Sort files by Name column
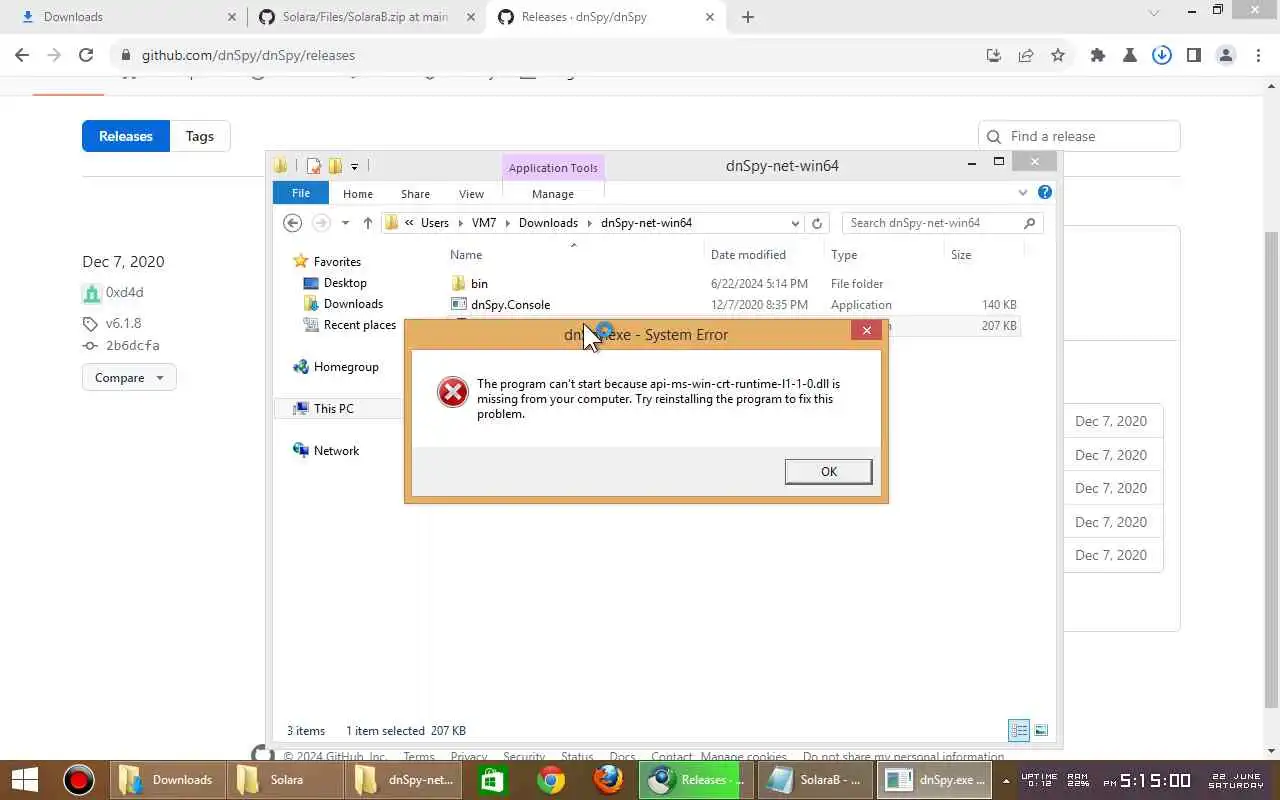The image size is (1280, 800). point(466,255)
